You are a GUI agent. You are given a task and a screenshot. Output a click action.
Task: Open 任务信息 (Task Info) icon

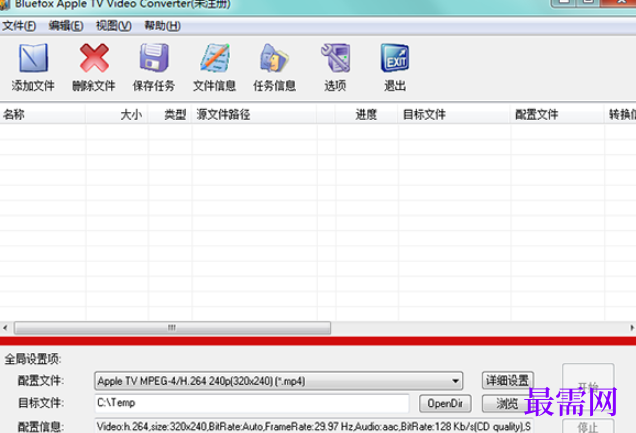point(275,58)
